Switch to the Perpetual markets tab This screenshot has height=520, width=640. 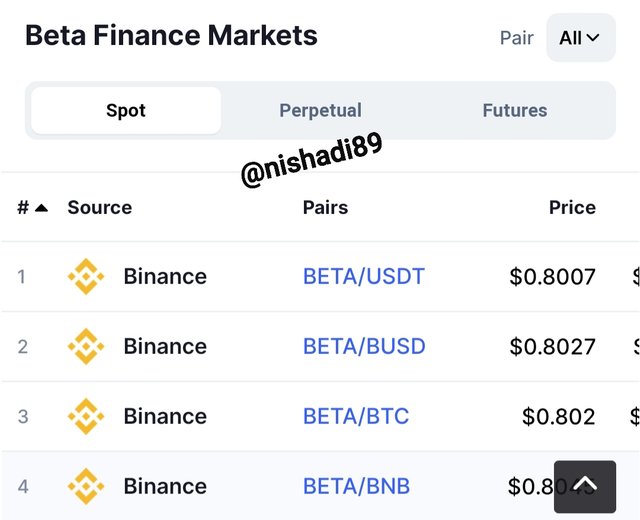(x=320, y=110)
